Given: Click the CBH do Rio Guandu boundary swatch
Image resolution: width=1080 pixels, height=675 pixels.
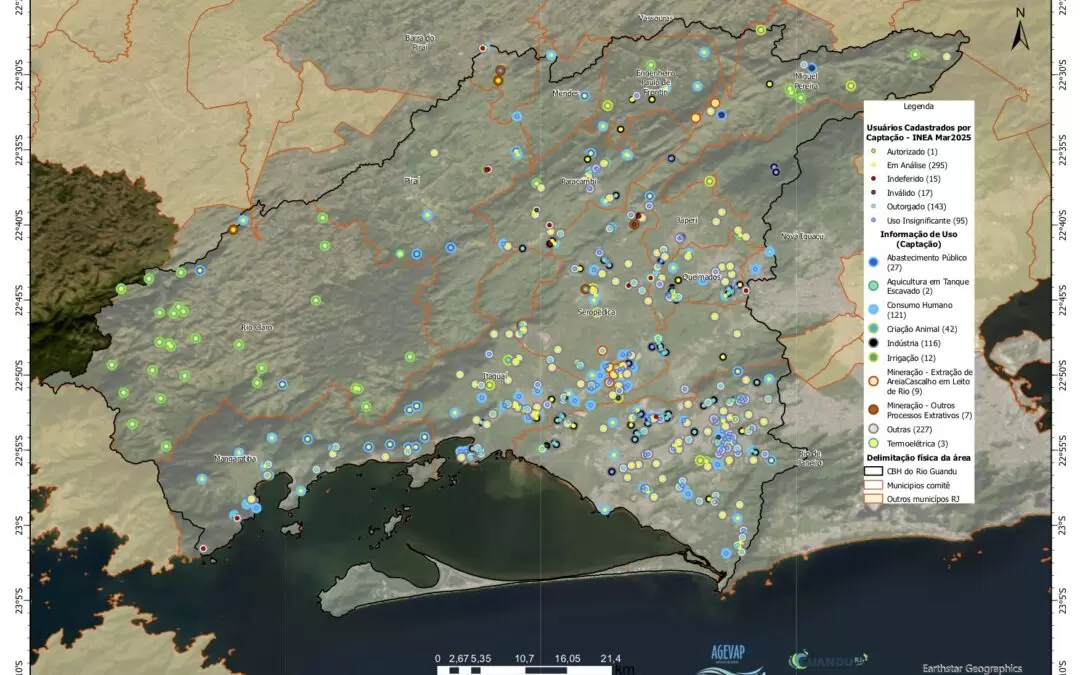Looking at the screenshot, I should pos(873,471).
